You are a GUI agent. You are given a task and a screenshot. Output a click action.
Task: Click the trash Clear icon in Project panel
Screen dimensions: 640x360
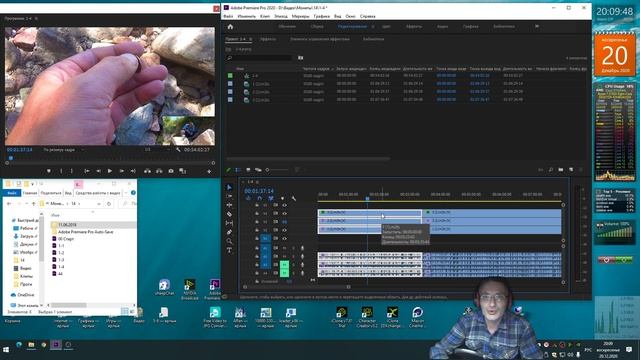581,170
